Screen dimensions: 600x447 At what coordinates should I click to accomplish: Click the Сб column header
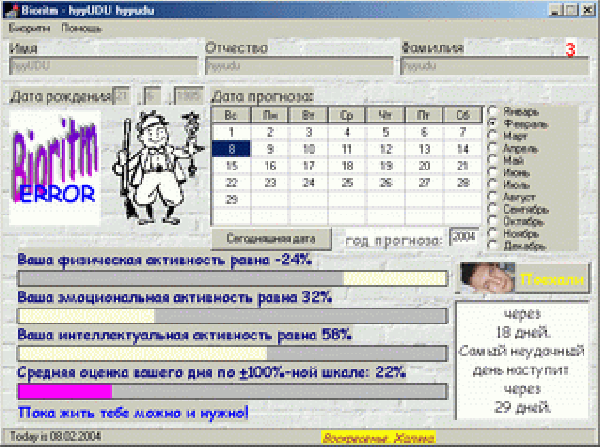463,115
